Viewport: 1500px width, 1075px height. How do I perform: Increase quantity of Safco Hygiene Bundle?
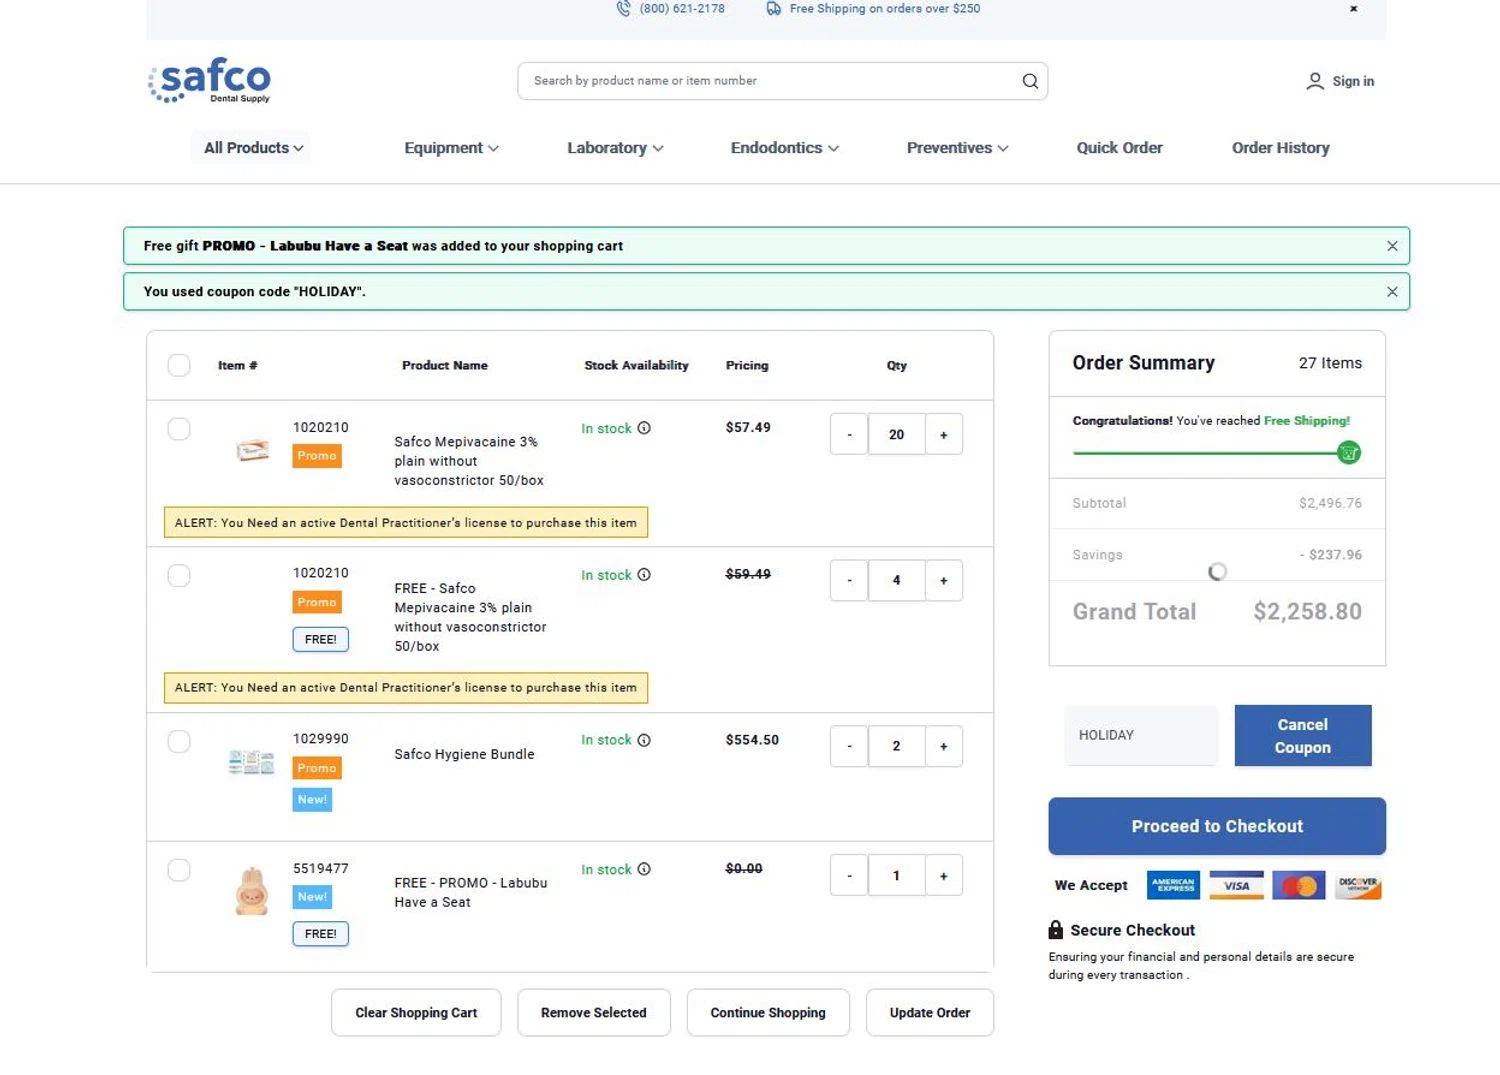coord(943,746)
